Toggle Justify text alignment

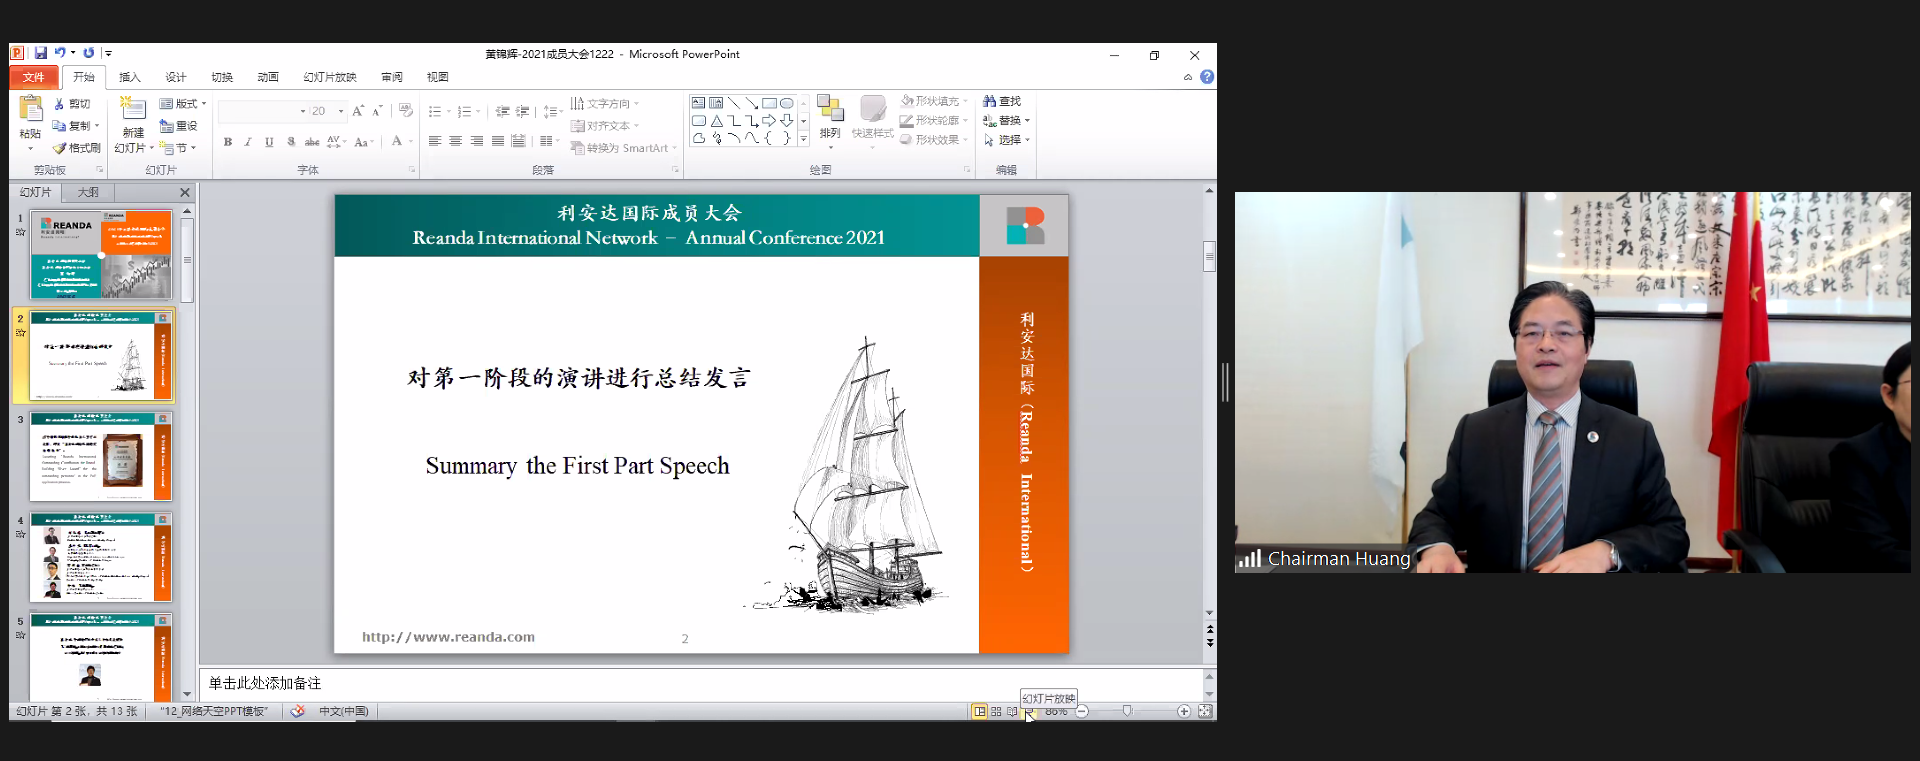[497, 141]
